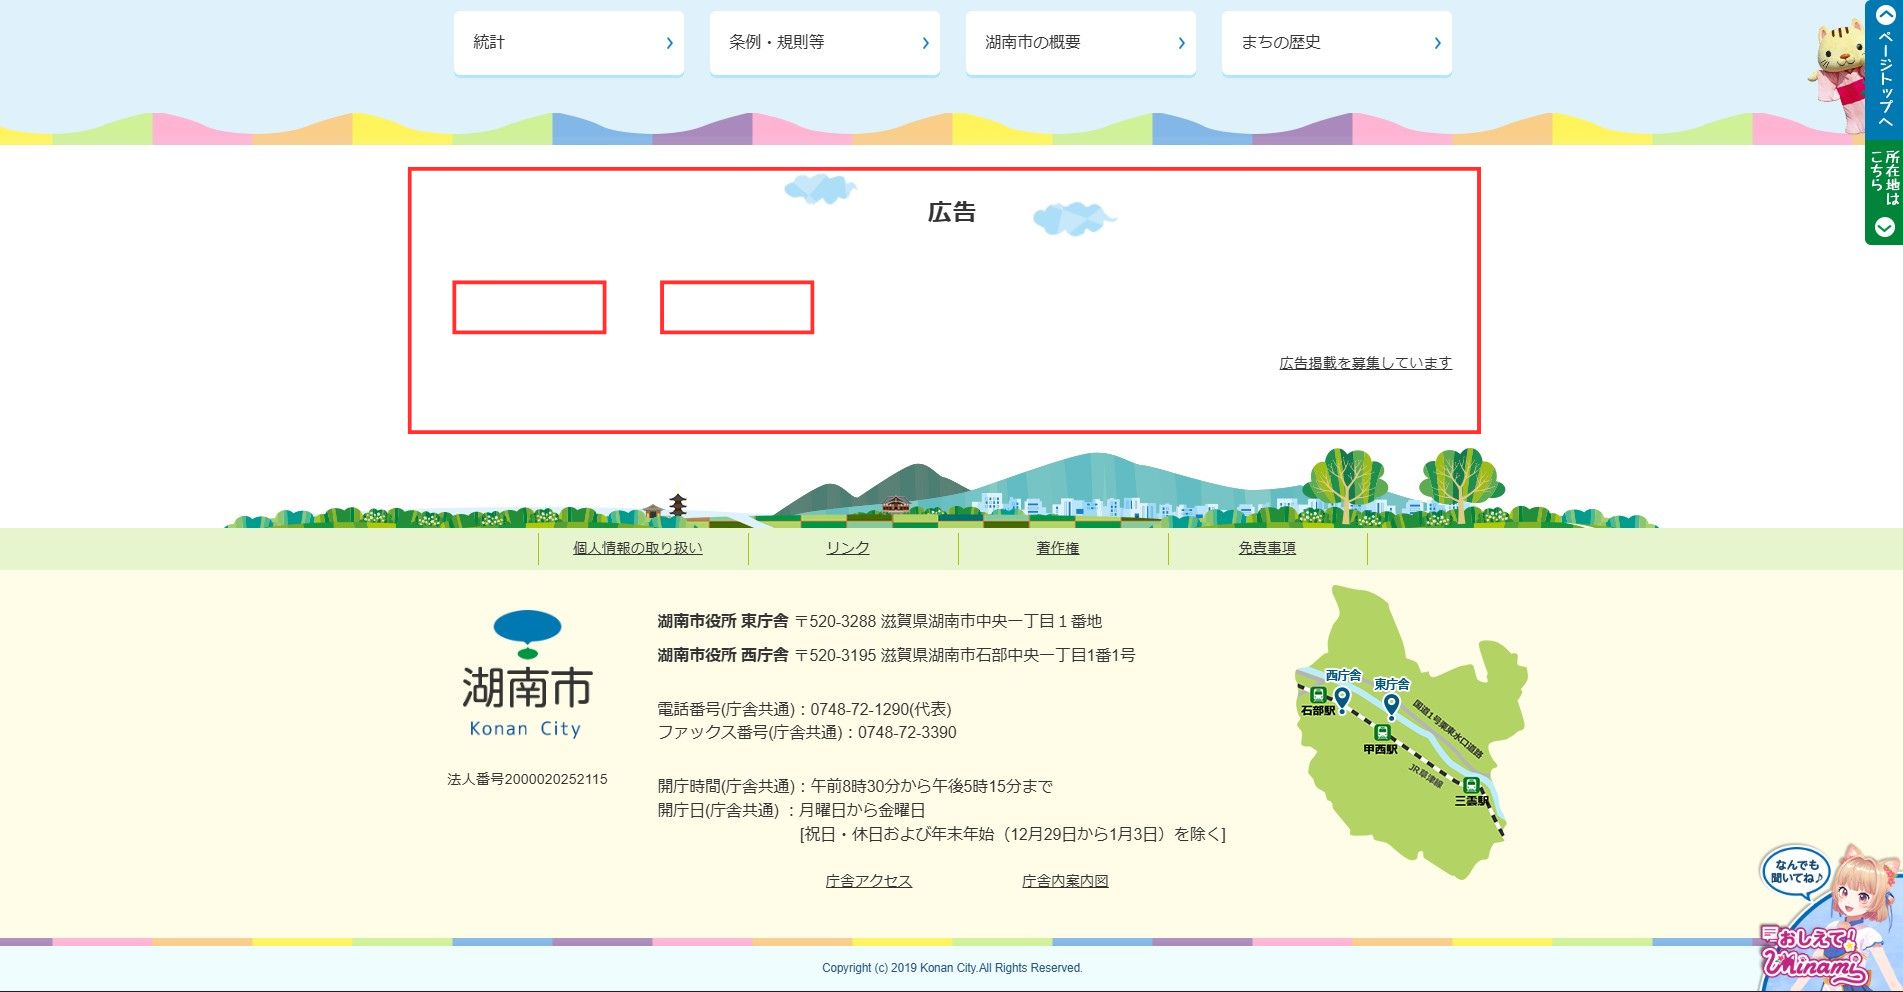Click the 開庁日 月曜日から金曜日 line
This screenshot has width=1903, height=992.
point(791,810)
